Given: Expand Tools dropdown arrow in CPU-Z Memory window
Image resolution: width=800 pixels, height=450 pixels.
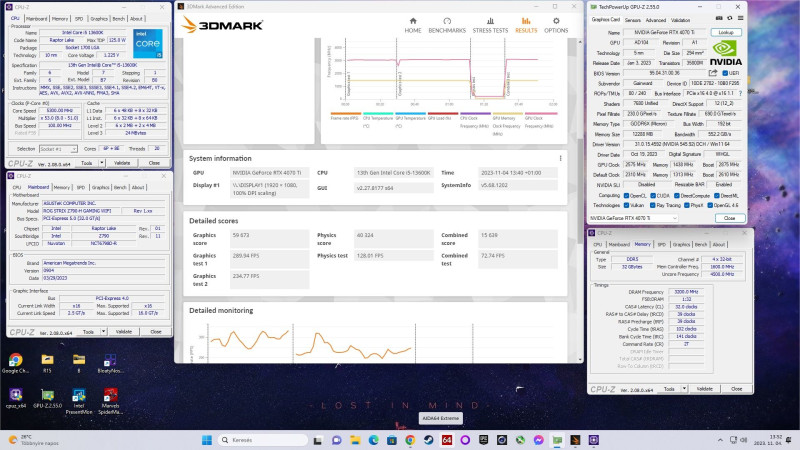Looking at the screenshot, I should click(x=684, y=389).
